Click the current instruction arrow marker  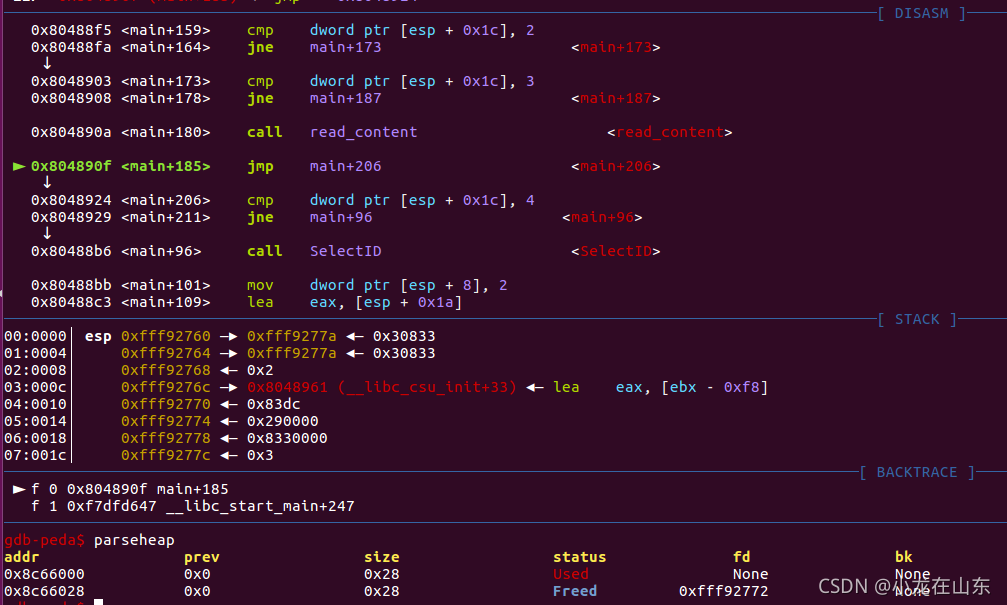(x=19, y=166)
